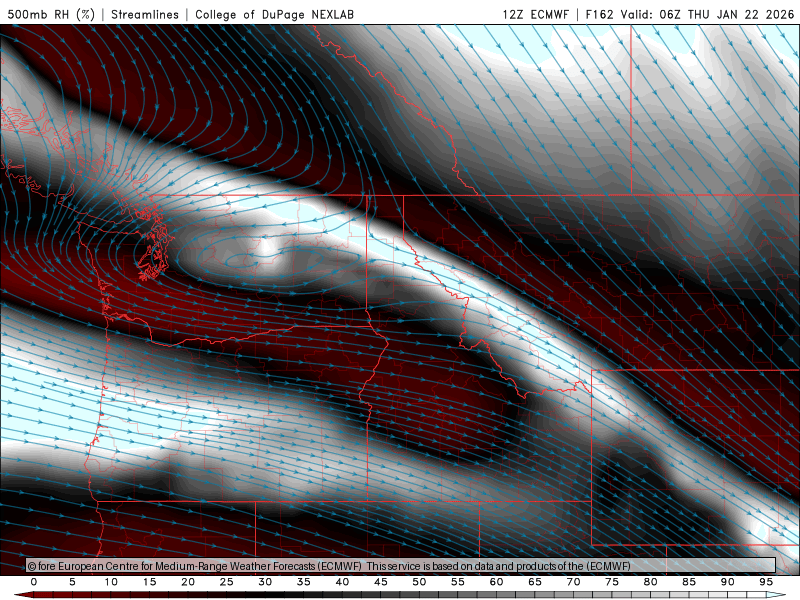
Task: Click the colorbar label "65"
Action: (x=535, y=582)
